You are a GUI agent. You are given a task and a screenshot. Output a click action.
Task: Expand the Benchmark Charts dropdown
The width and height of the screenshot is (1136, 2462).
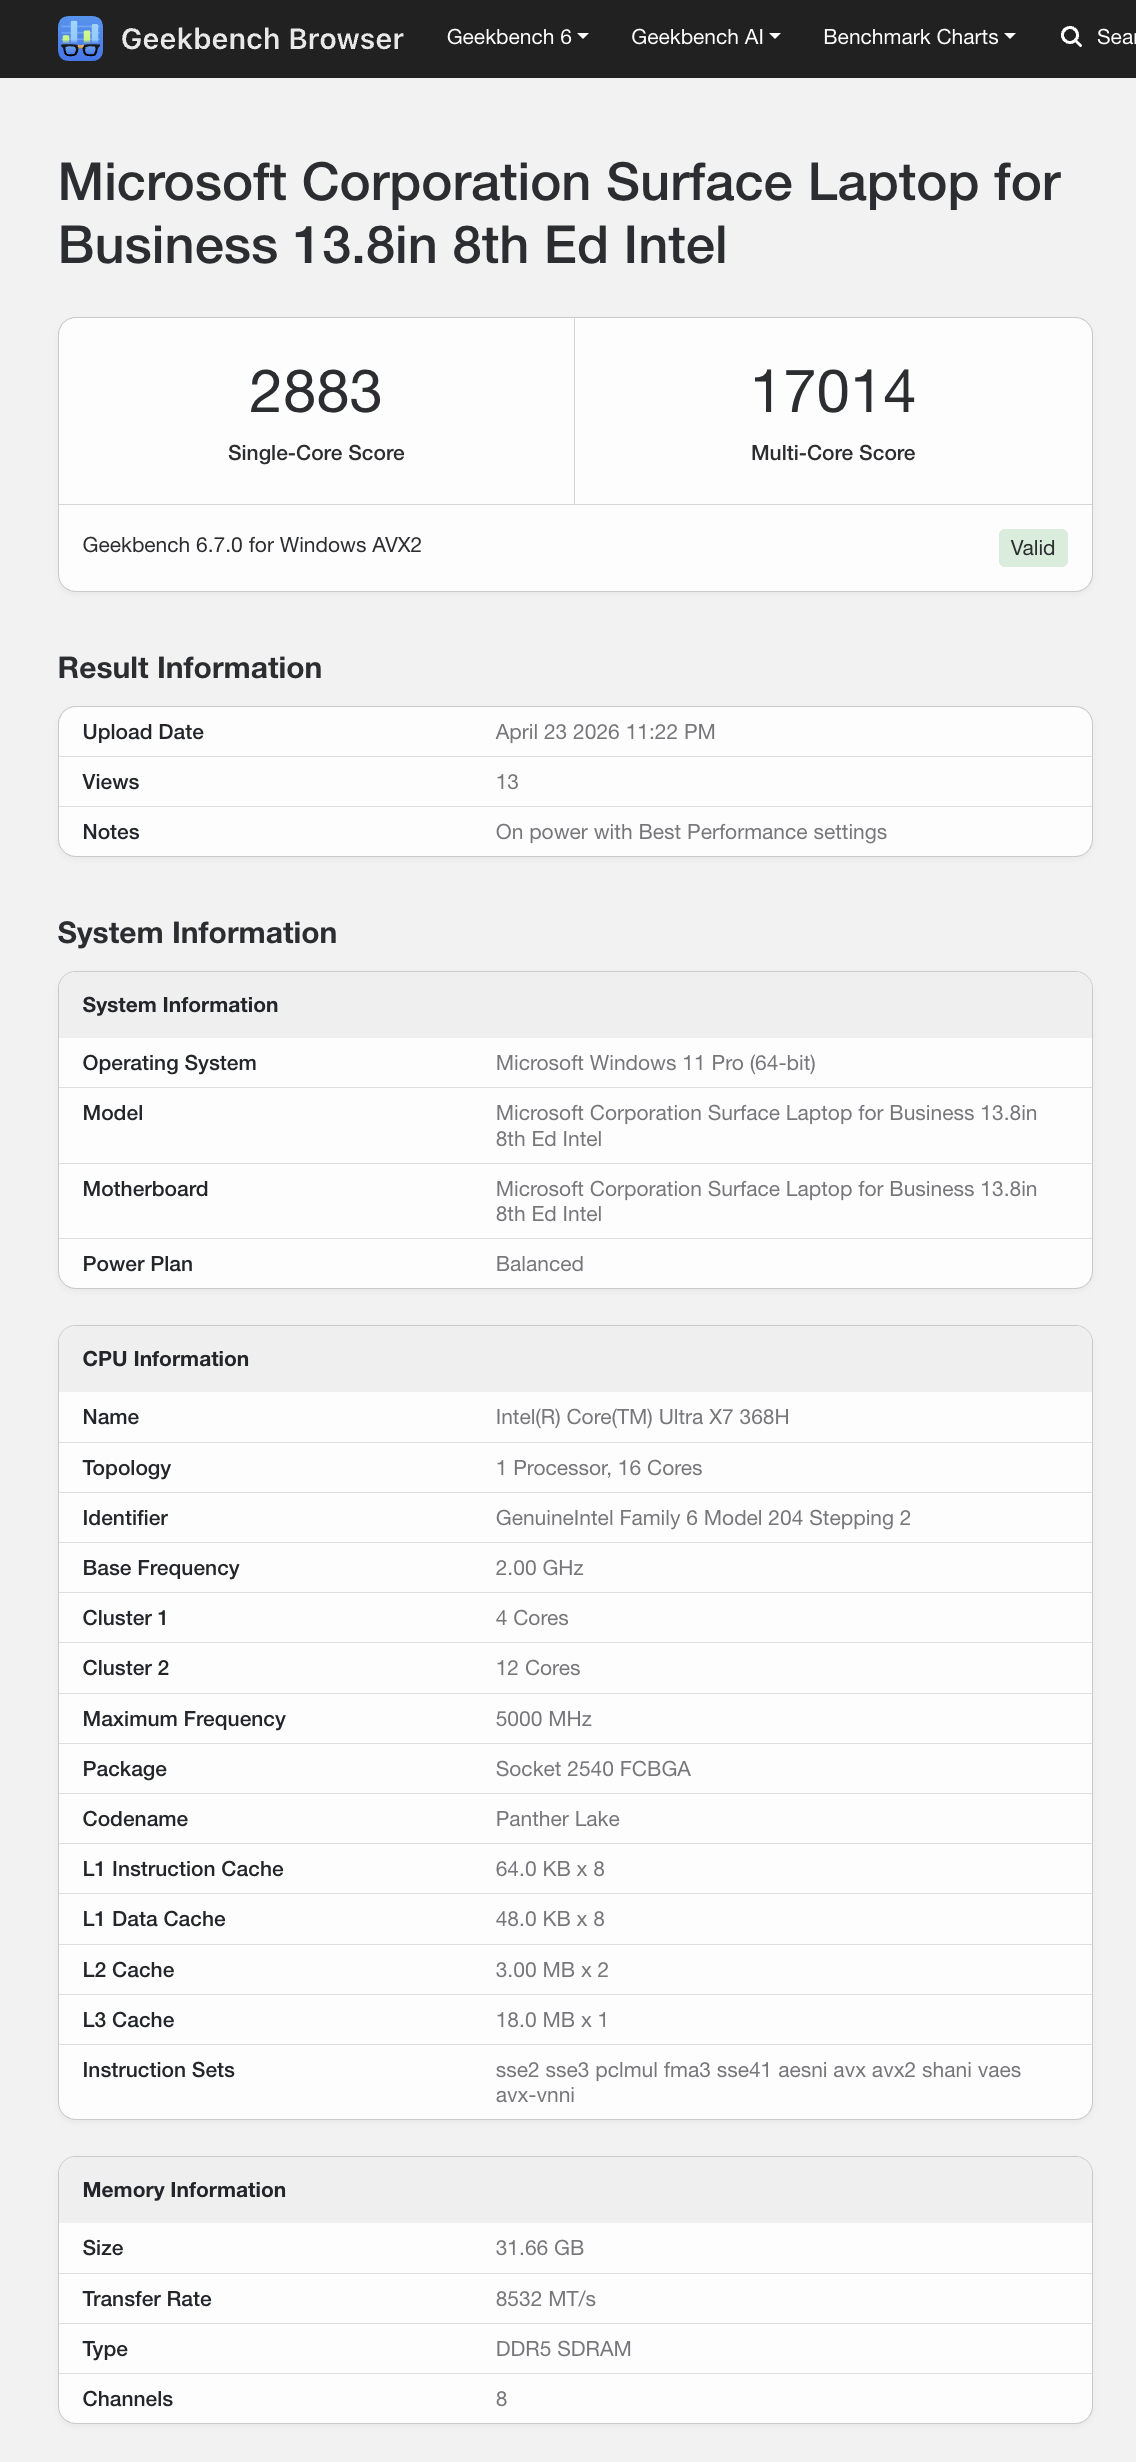coord(918,37)
